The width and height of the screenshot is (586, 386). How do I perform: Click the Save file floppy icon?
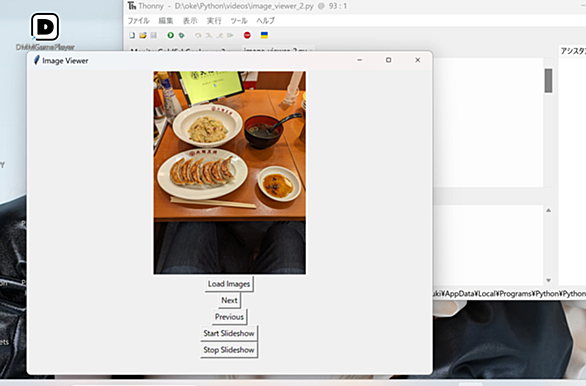[153, 35]
